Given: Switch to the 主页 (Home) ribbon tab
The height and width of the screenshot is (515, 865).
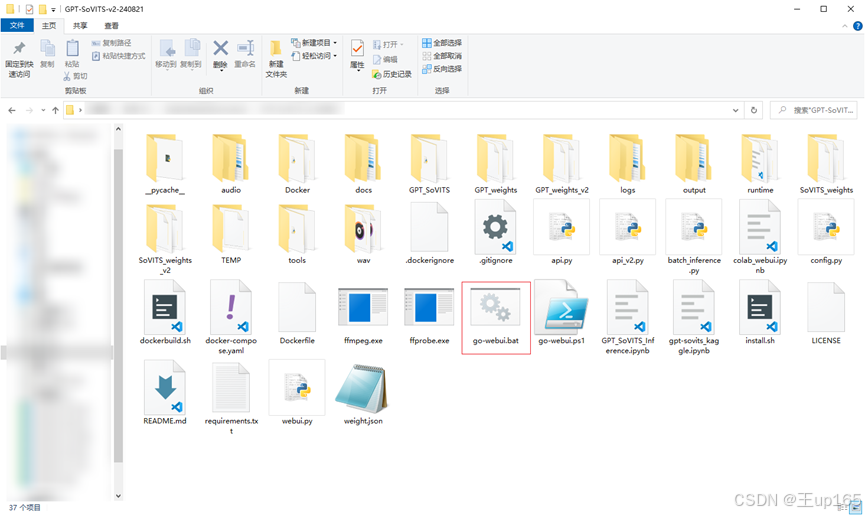Looking at the screenshot, I should point(49,25).
